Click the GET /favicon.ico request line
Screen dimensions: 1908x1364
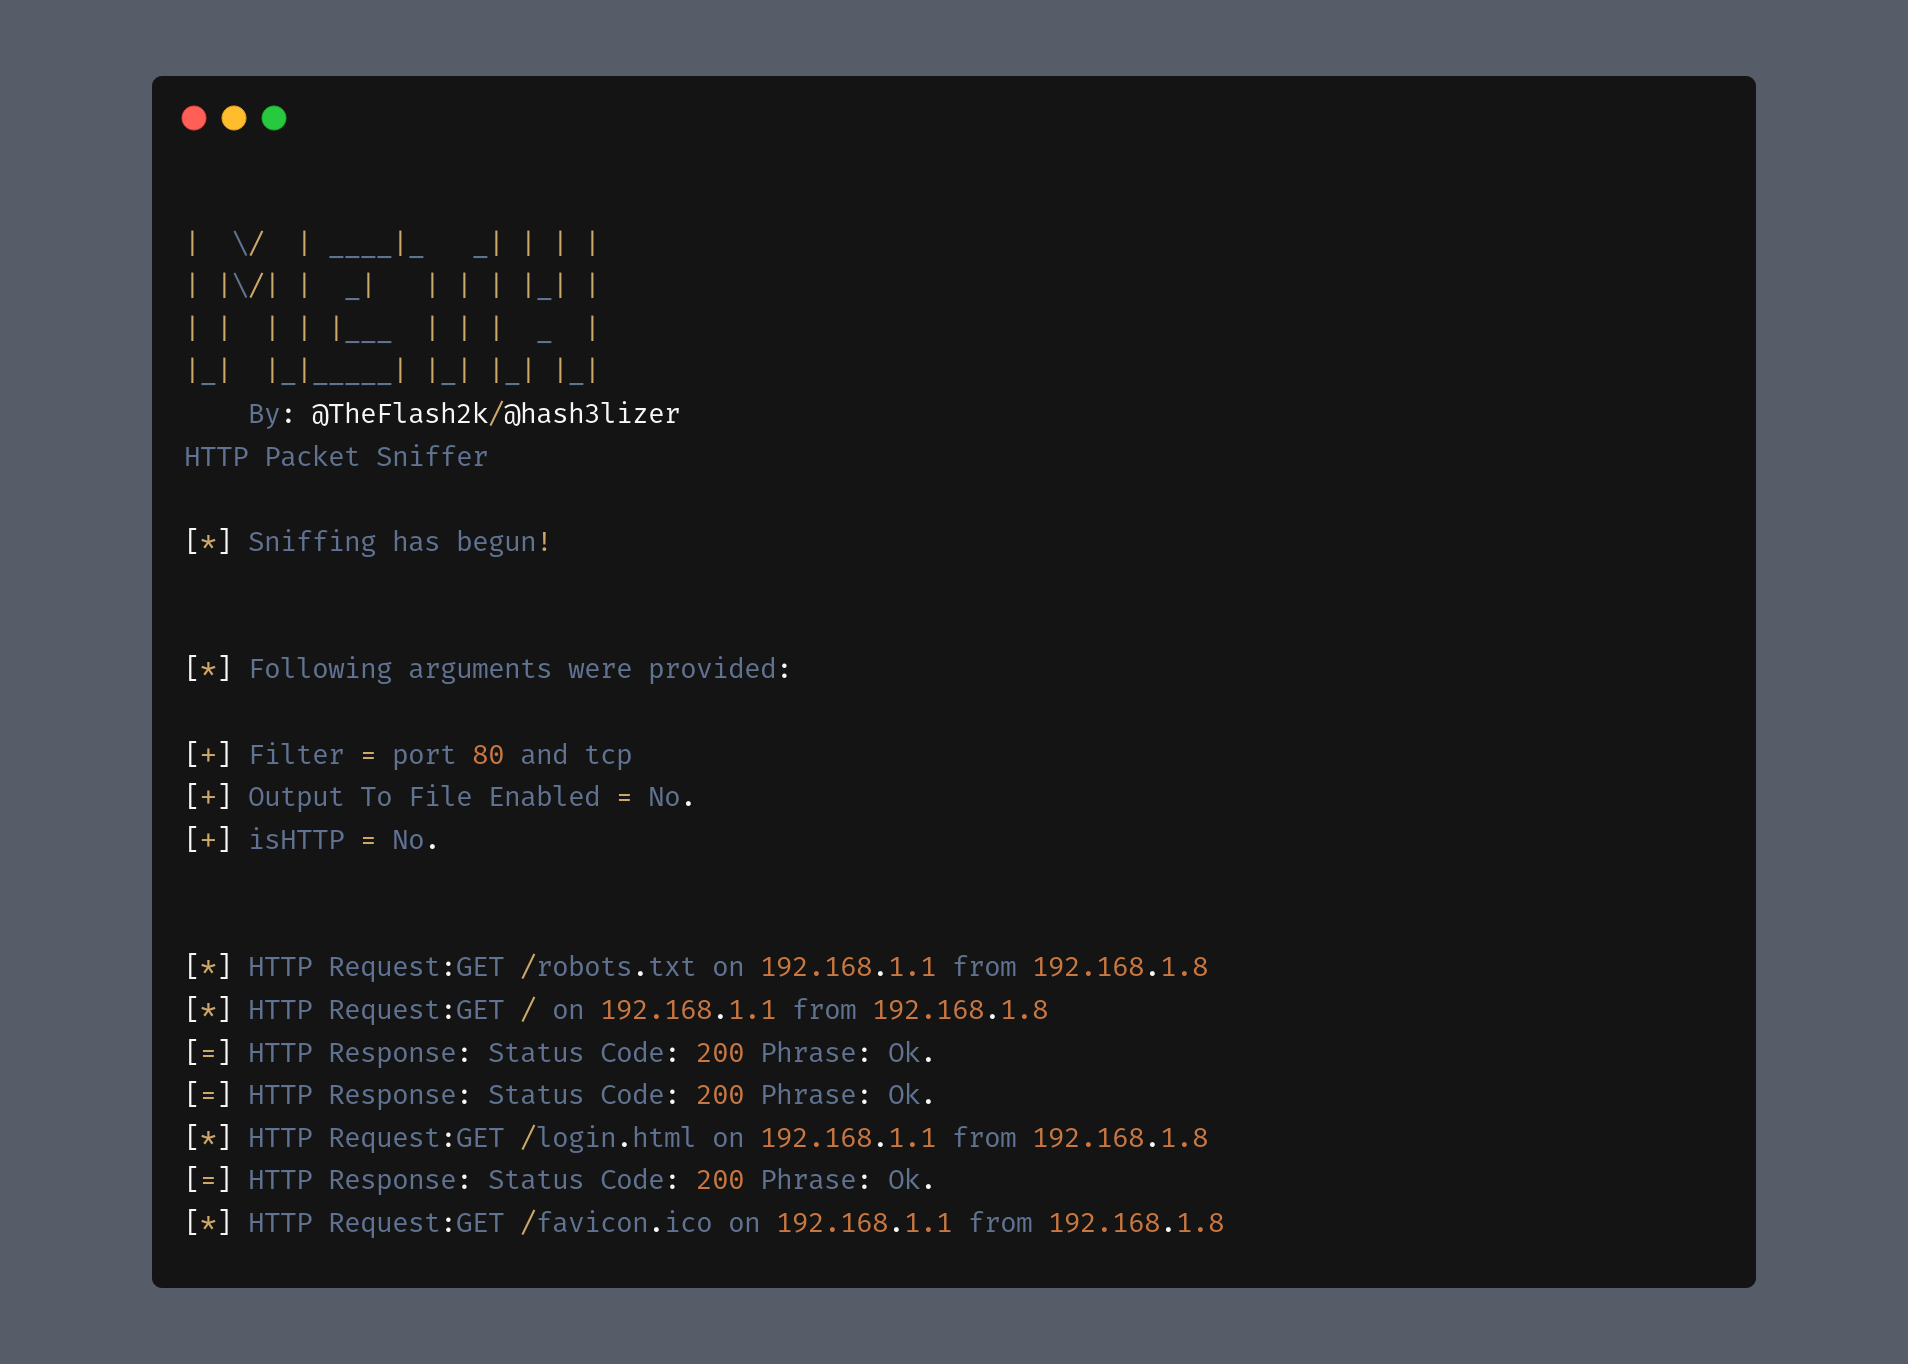click(704, 1223)
